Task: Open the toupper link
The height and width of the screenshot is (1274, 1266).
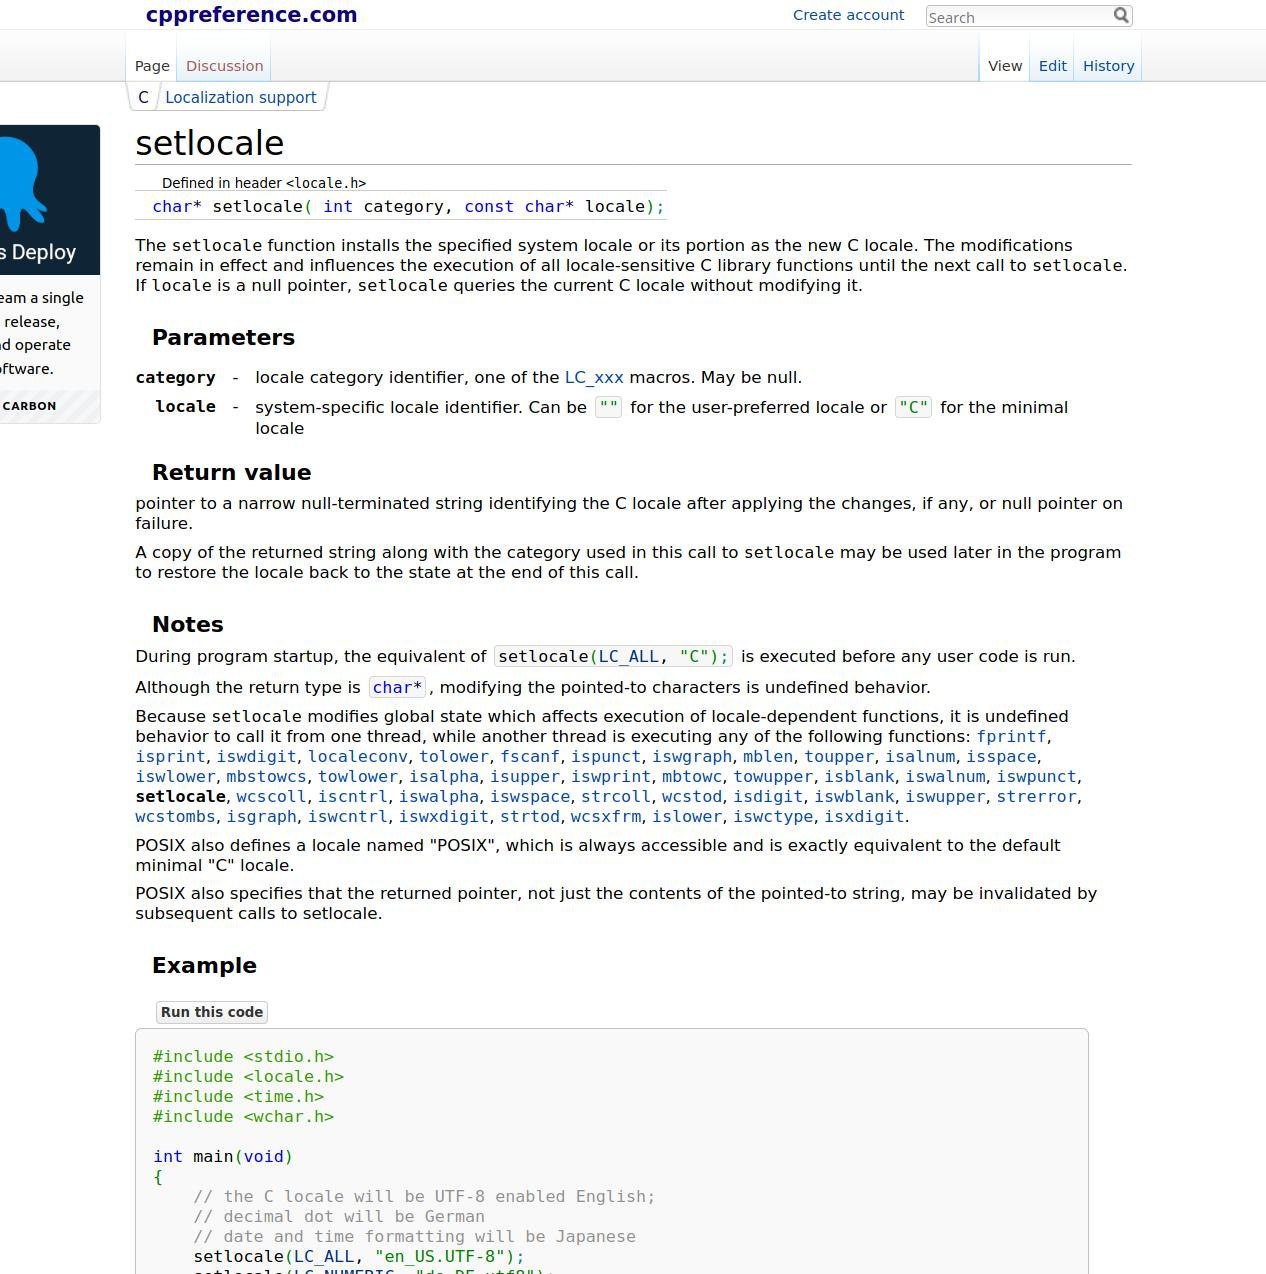Action: 839,757
